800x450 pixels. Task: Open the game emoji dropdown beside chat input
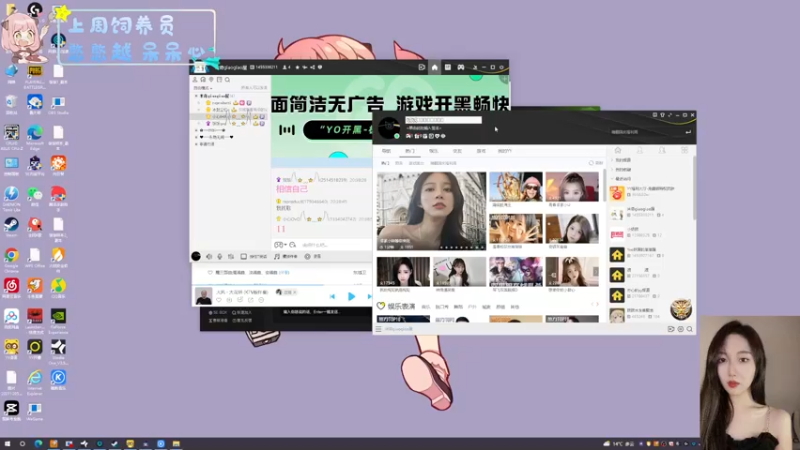tap(280, 245)
